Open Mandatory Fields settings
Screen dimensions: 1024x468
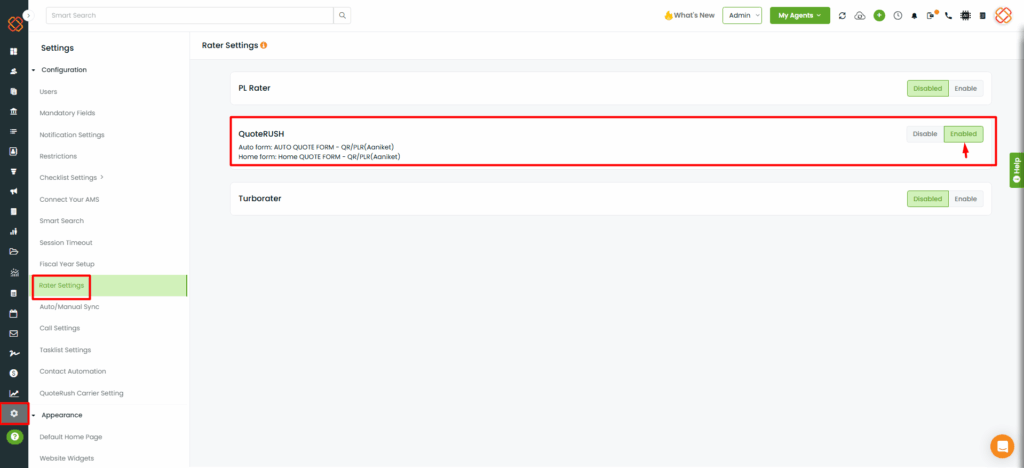[67, 113]
